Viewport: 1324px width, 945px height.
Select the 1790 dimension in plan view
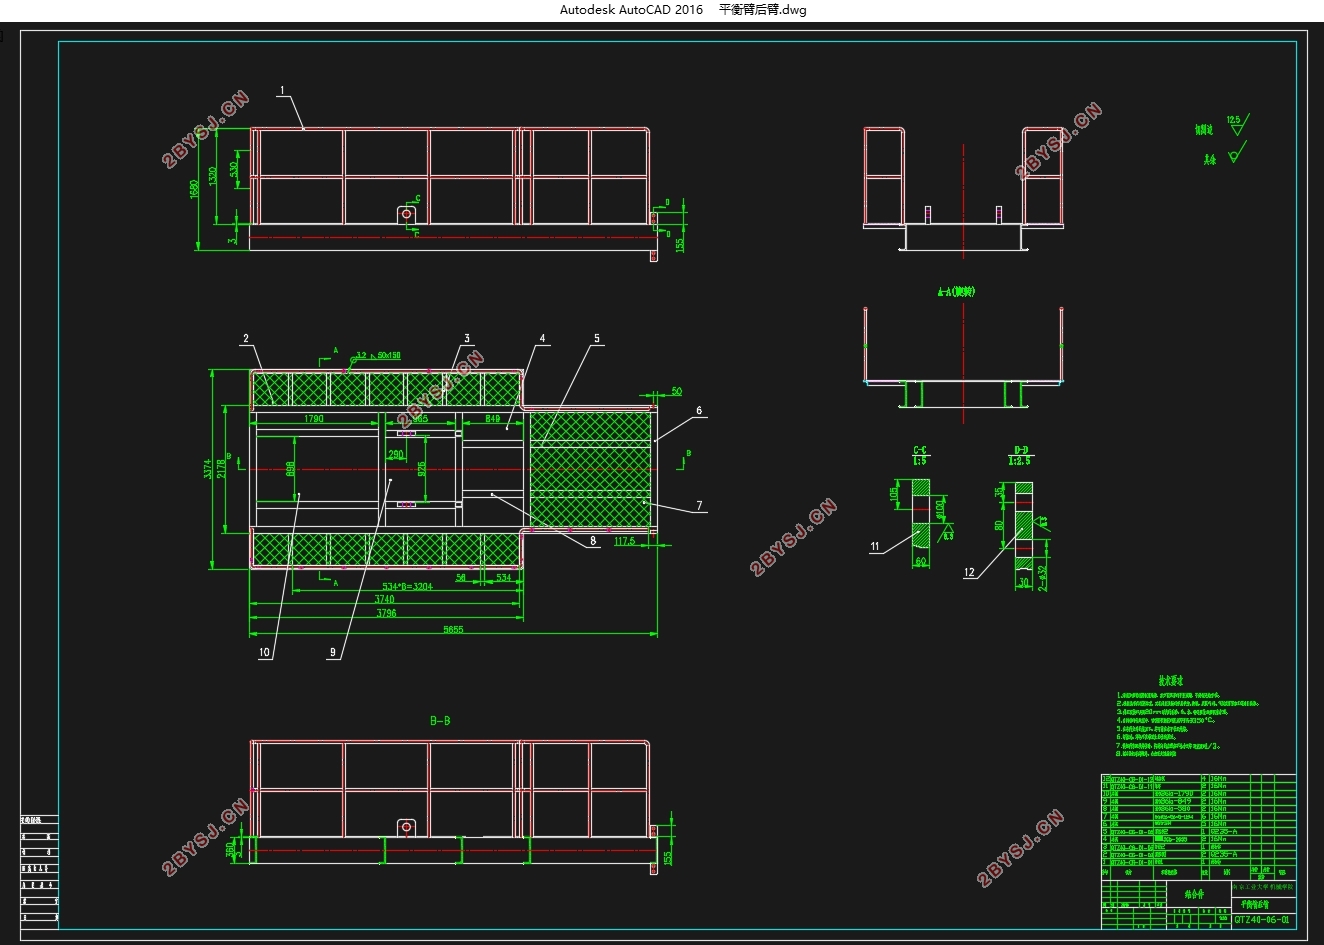tap(313, 419)
